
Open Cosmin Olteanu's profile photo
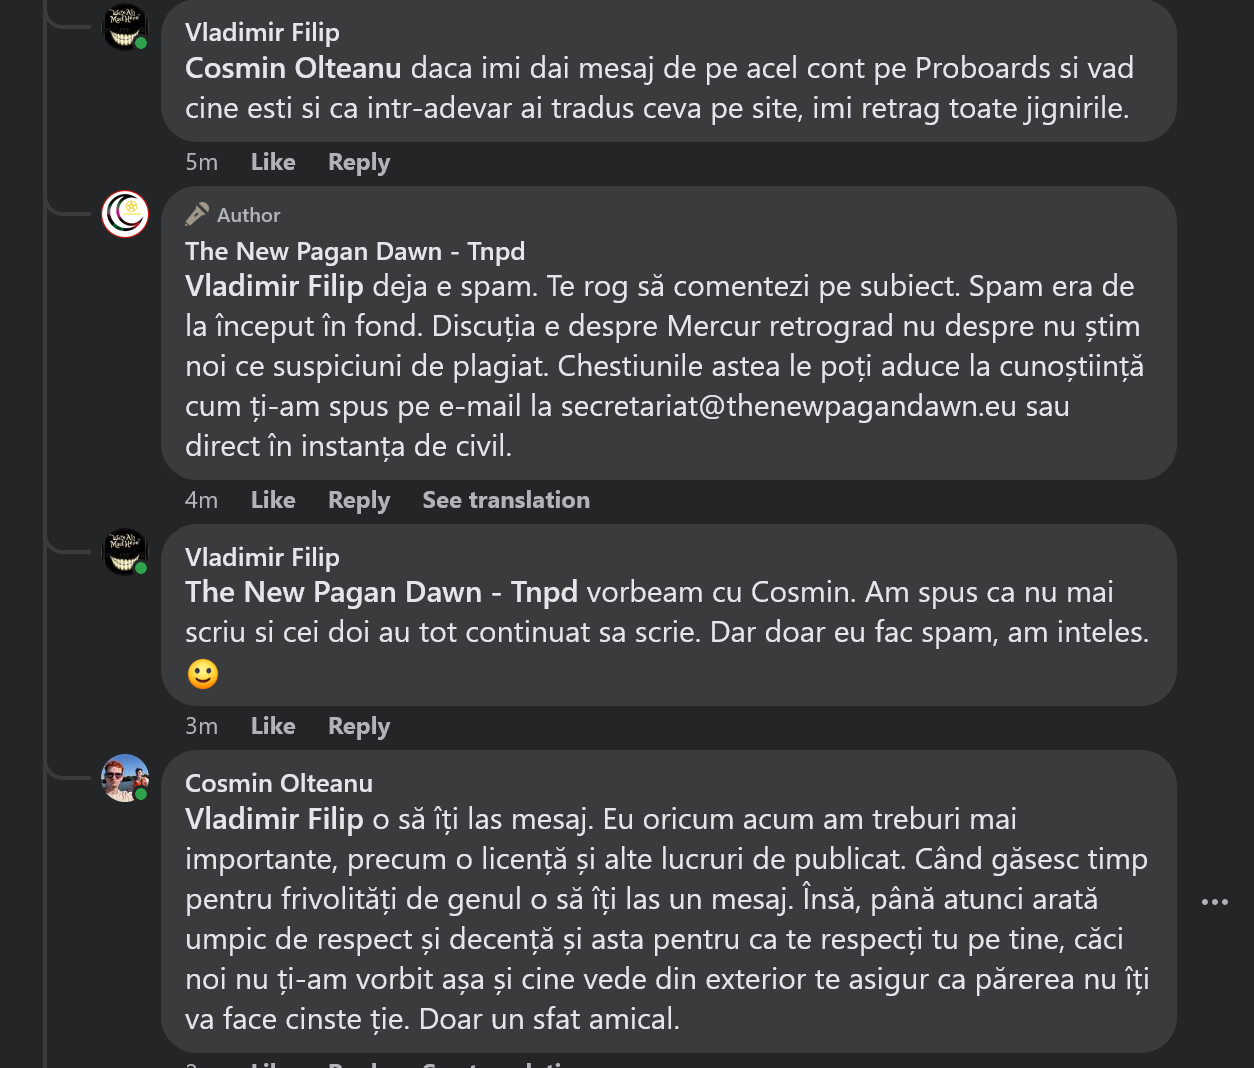[x=125, y=778]
